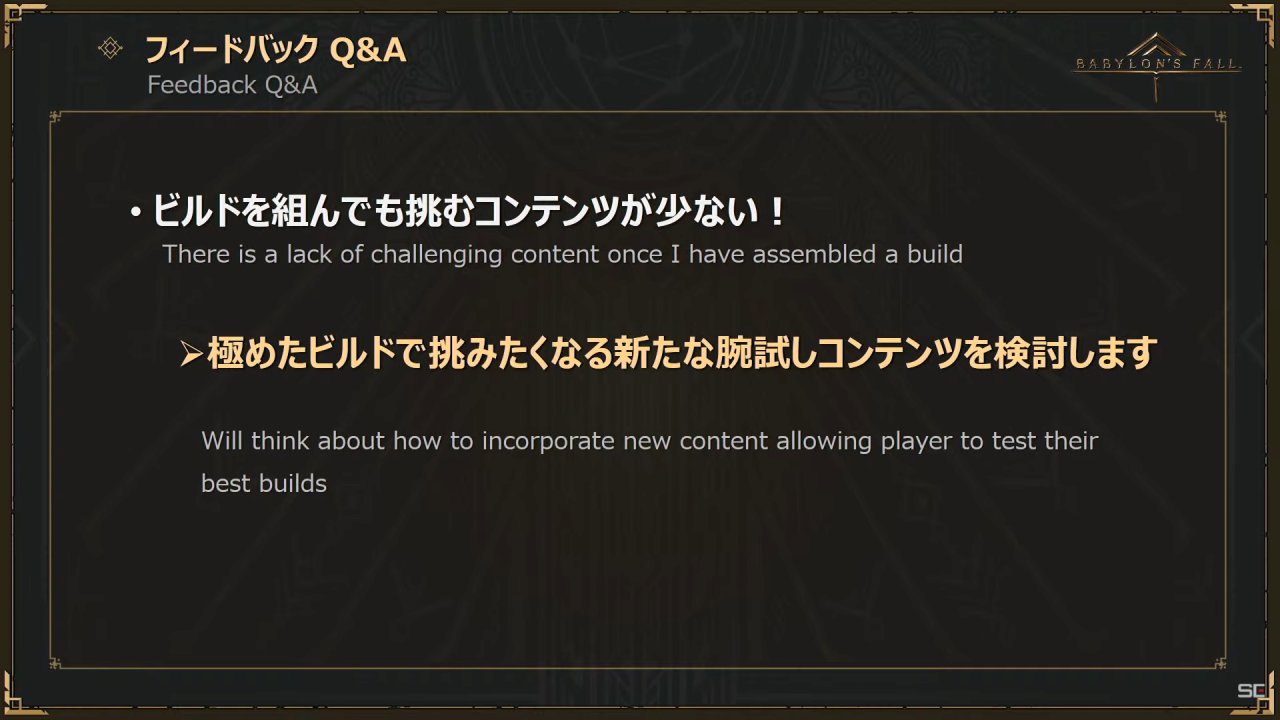This screenshot has width=1280, height=720.
Task: Click the arrow marker before the yellow answer
Action: (x=191, y=354)
